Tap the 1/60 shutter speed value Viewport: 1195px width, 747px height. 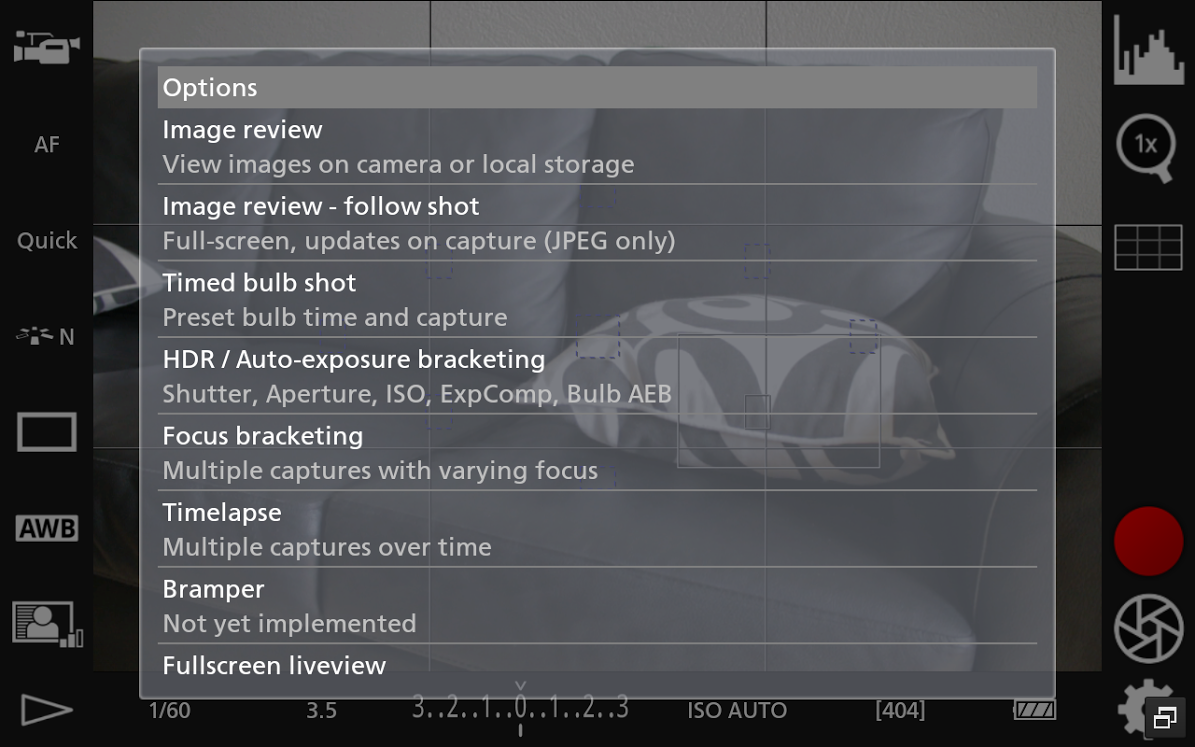(169, 711)
